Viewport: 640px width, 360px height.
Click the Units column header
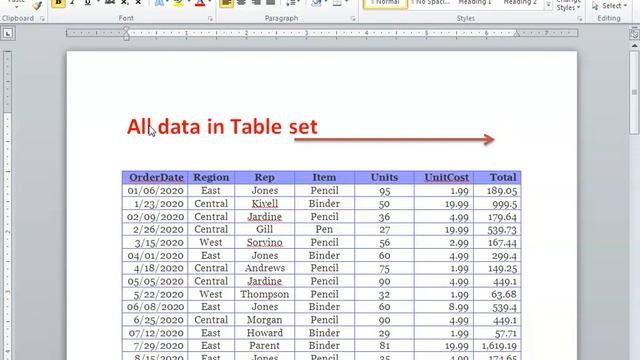384,178
